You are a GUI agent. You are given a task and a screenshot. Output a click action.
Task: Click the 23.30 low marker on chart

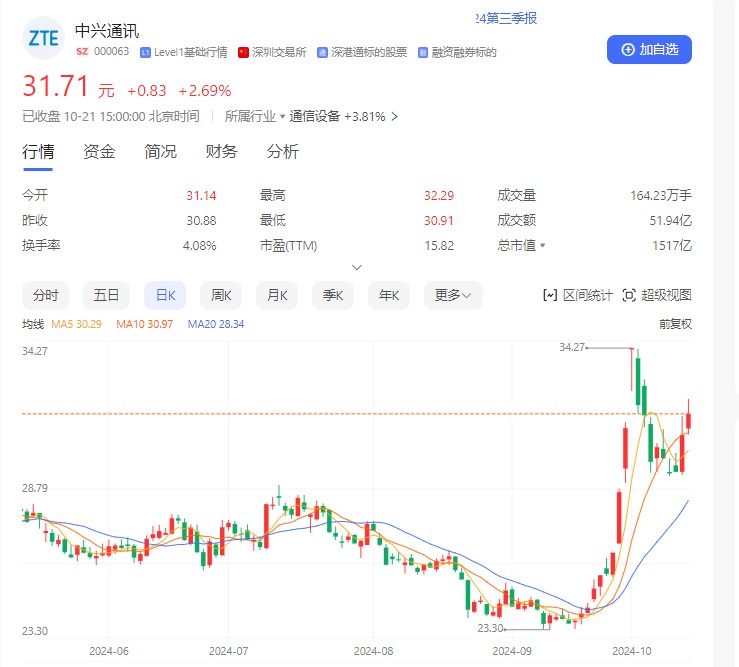point(490,628)
